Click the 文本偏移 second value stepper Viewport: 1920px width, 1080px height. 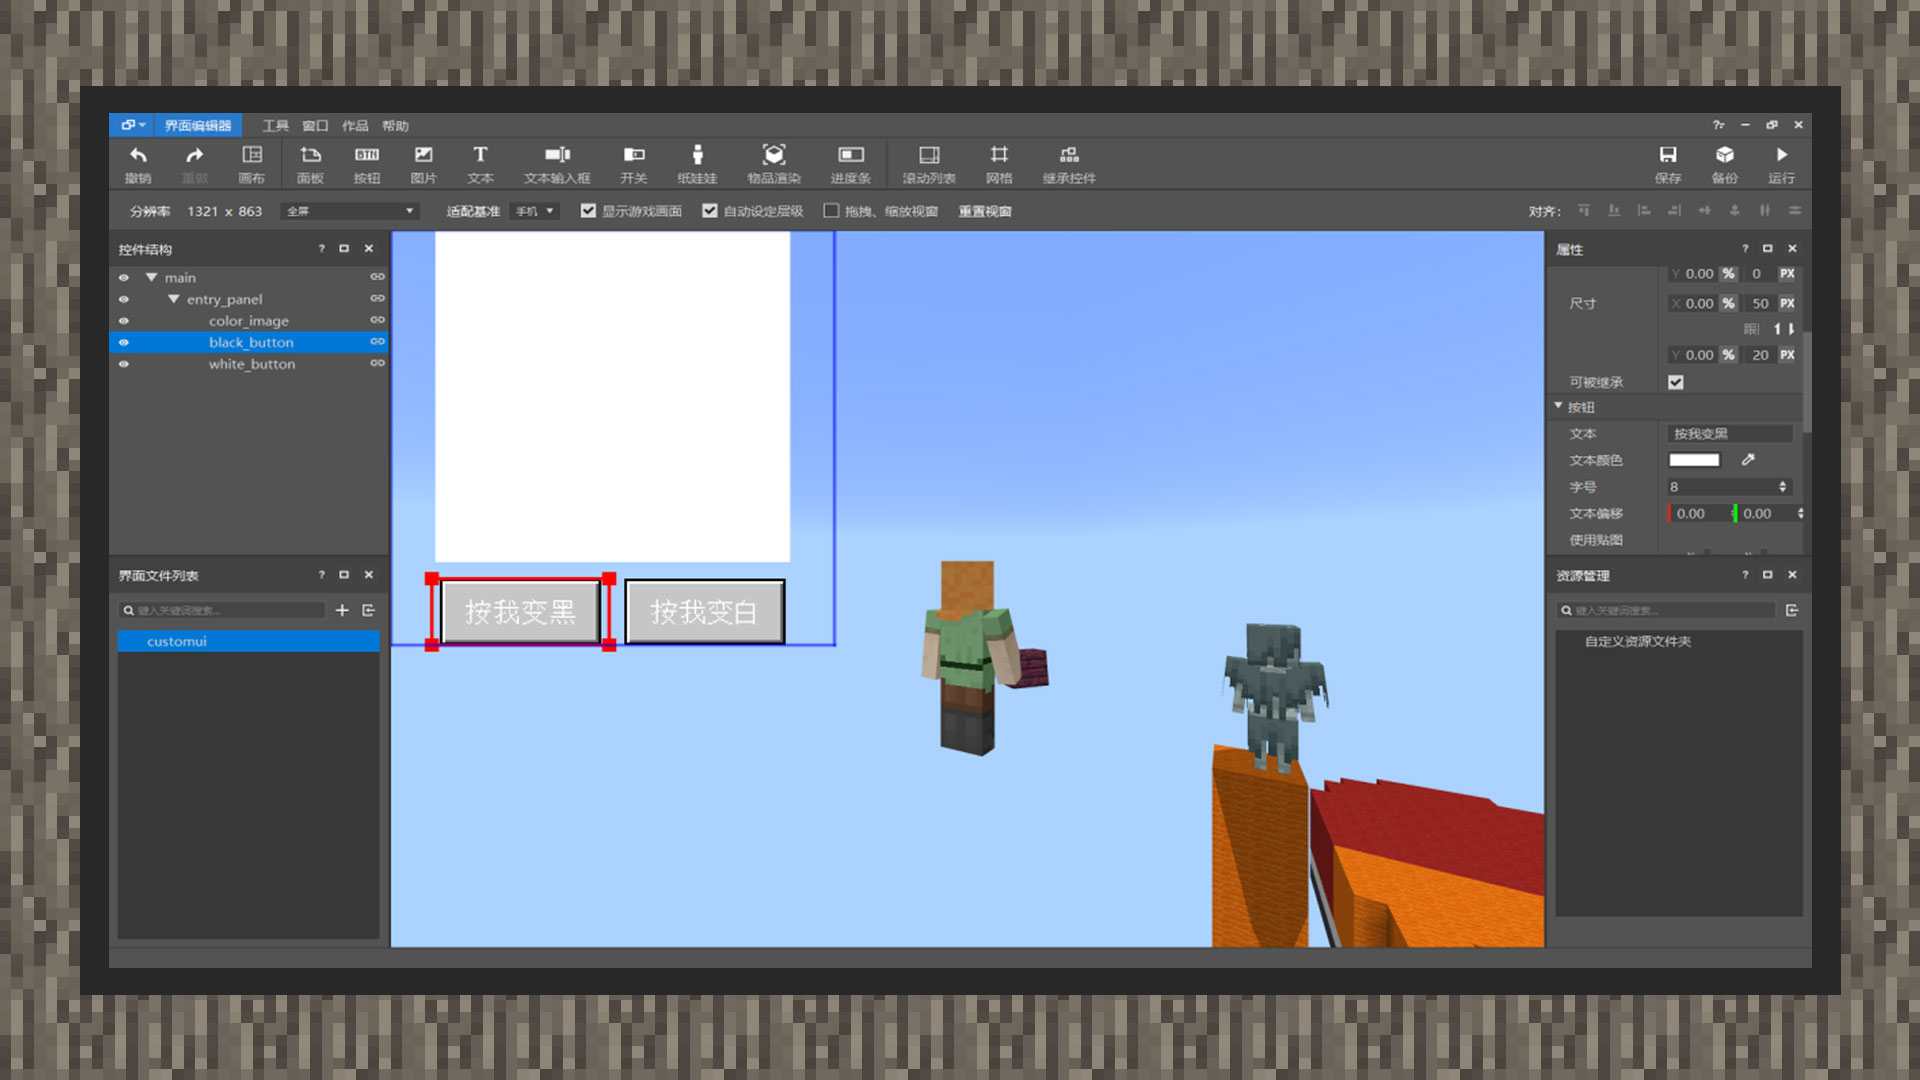1800,513
